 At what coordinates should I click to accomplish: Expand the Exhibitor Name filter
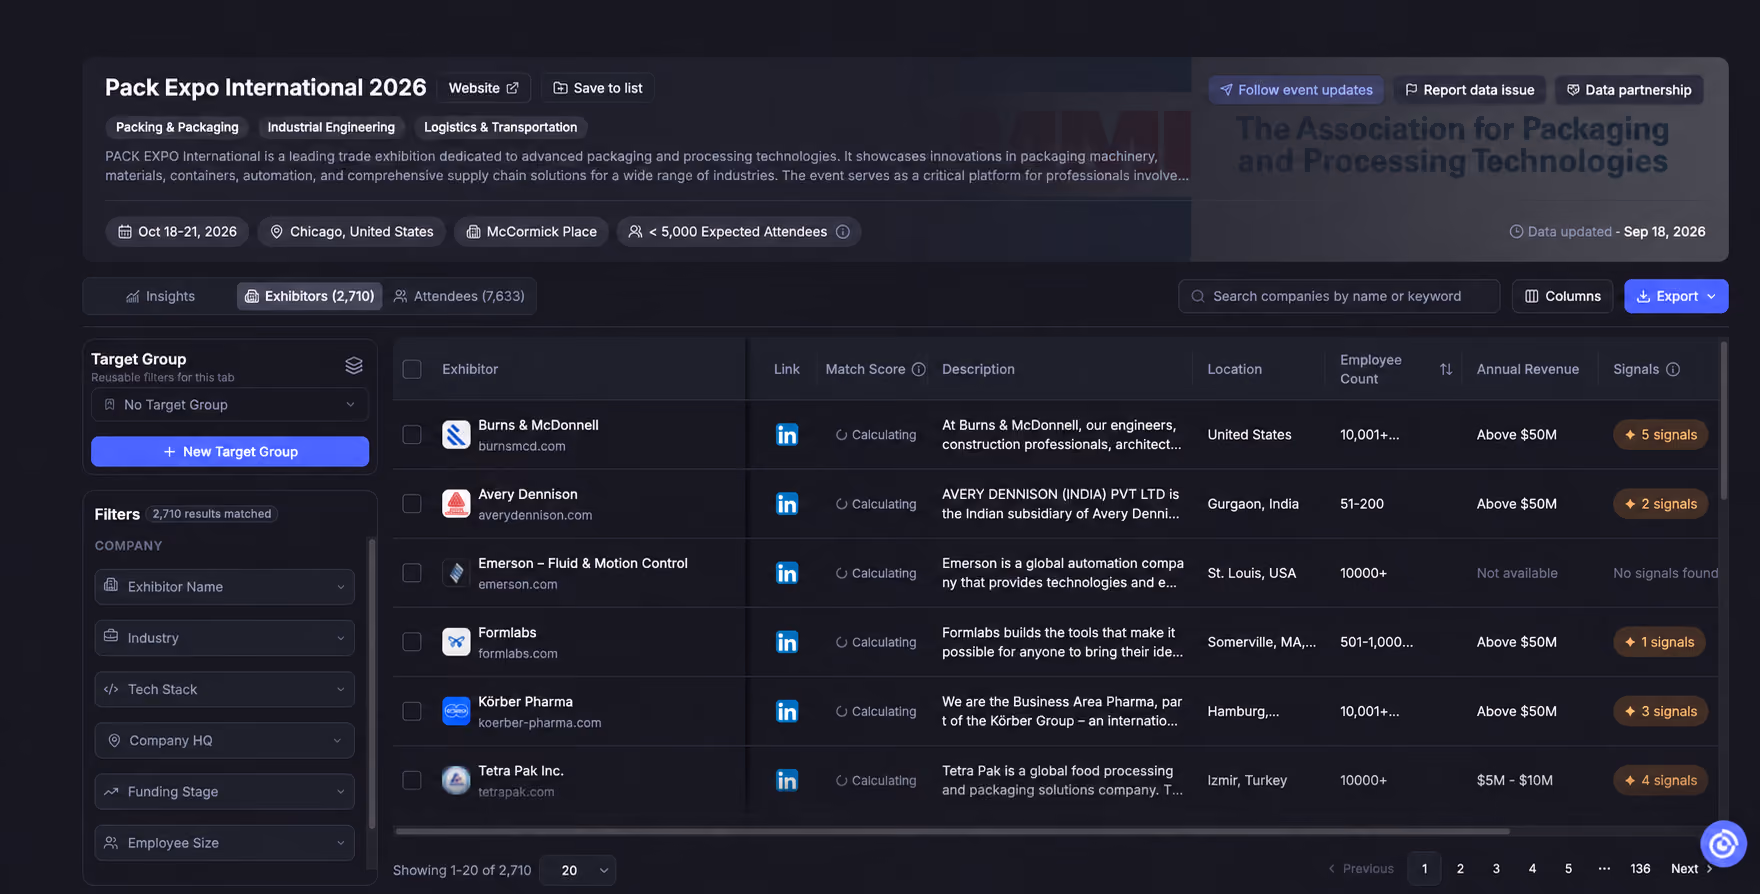pos(225,587)
